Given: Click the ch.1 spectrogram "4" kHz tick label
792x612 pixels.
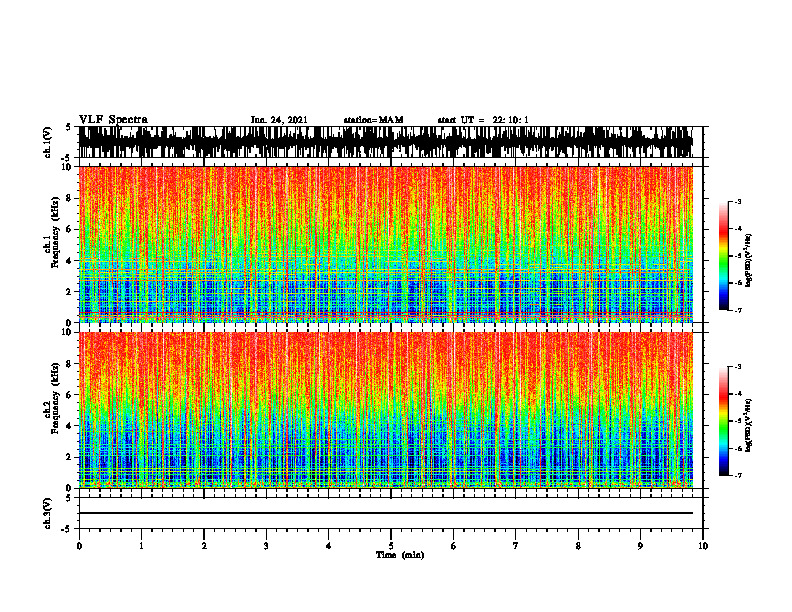Looking at the screenshot, I should (69, 261).
